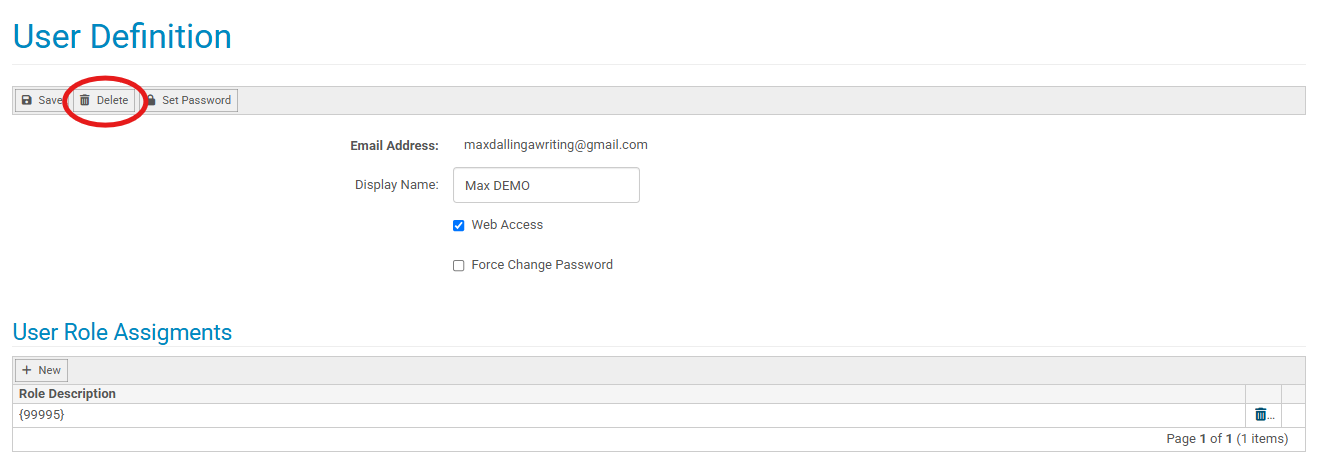Remove role {99995} using its trash icon
This screenshot has width=1320, height=462.
(1261, 414)
